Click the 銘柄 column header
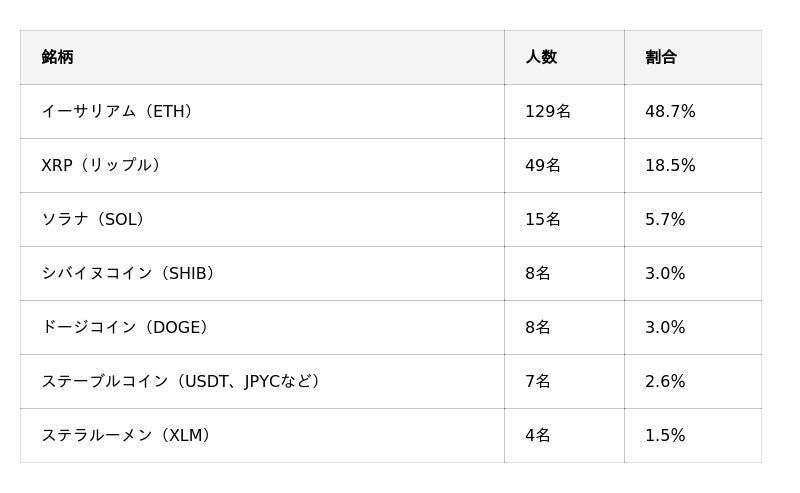The height and width of the screenshot is (493, 800). point(58,57)
